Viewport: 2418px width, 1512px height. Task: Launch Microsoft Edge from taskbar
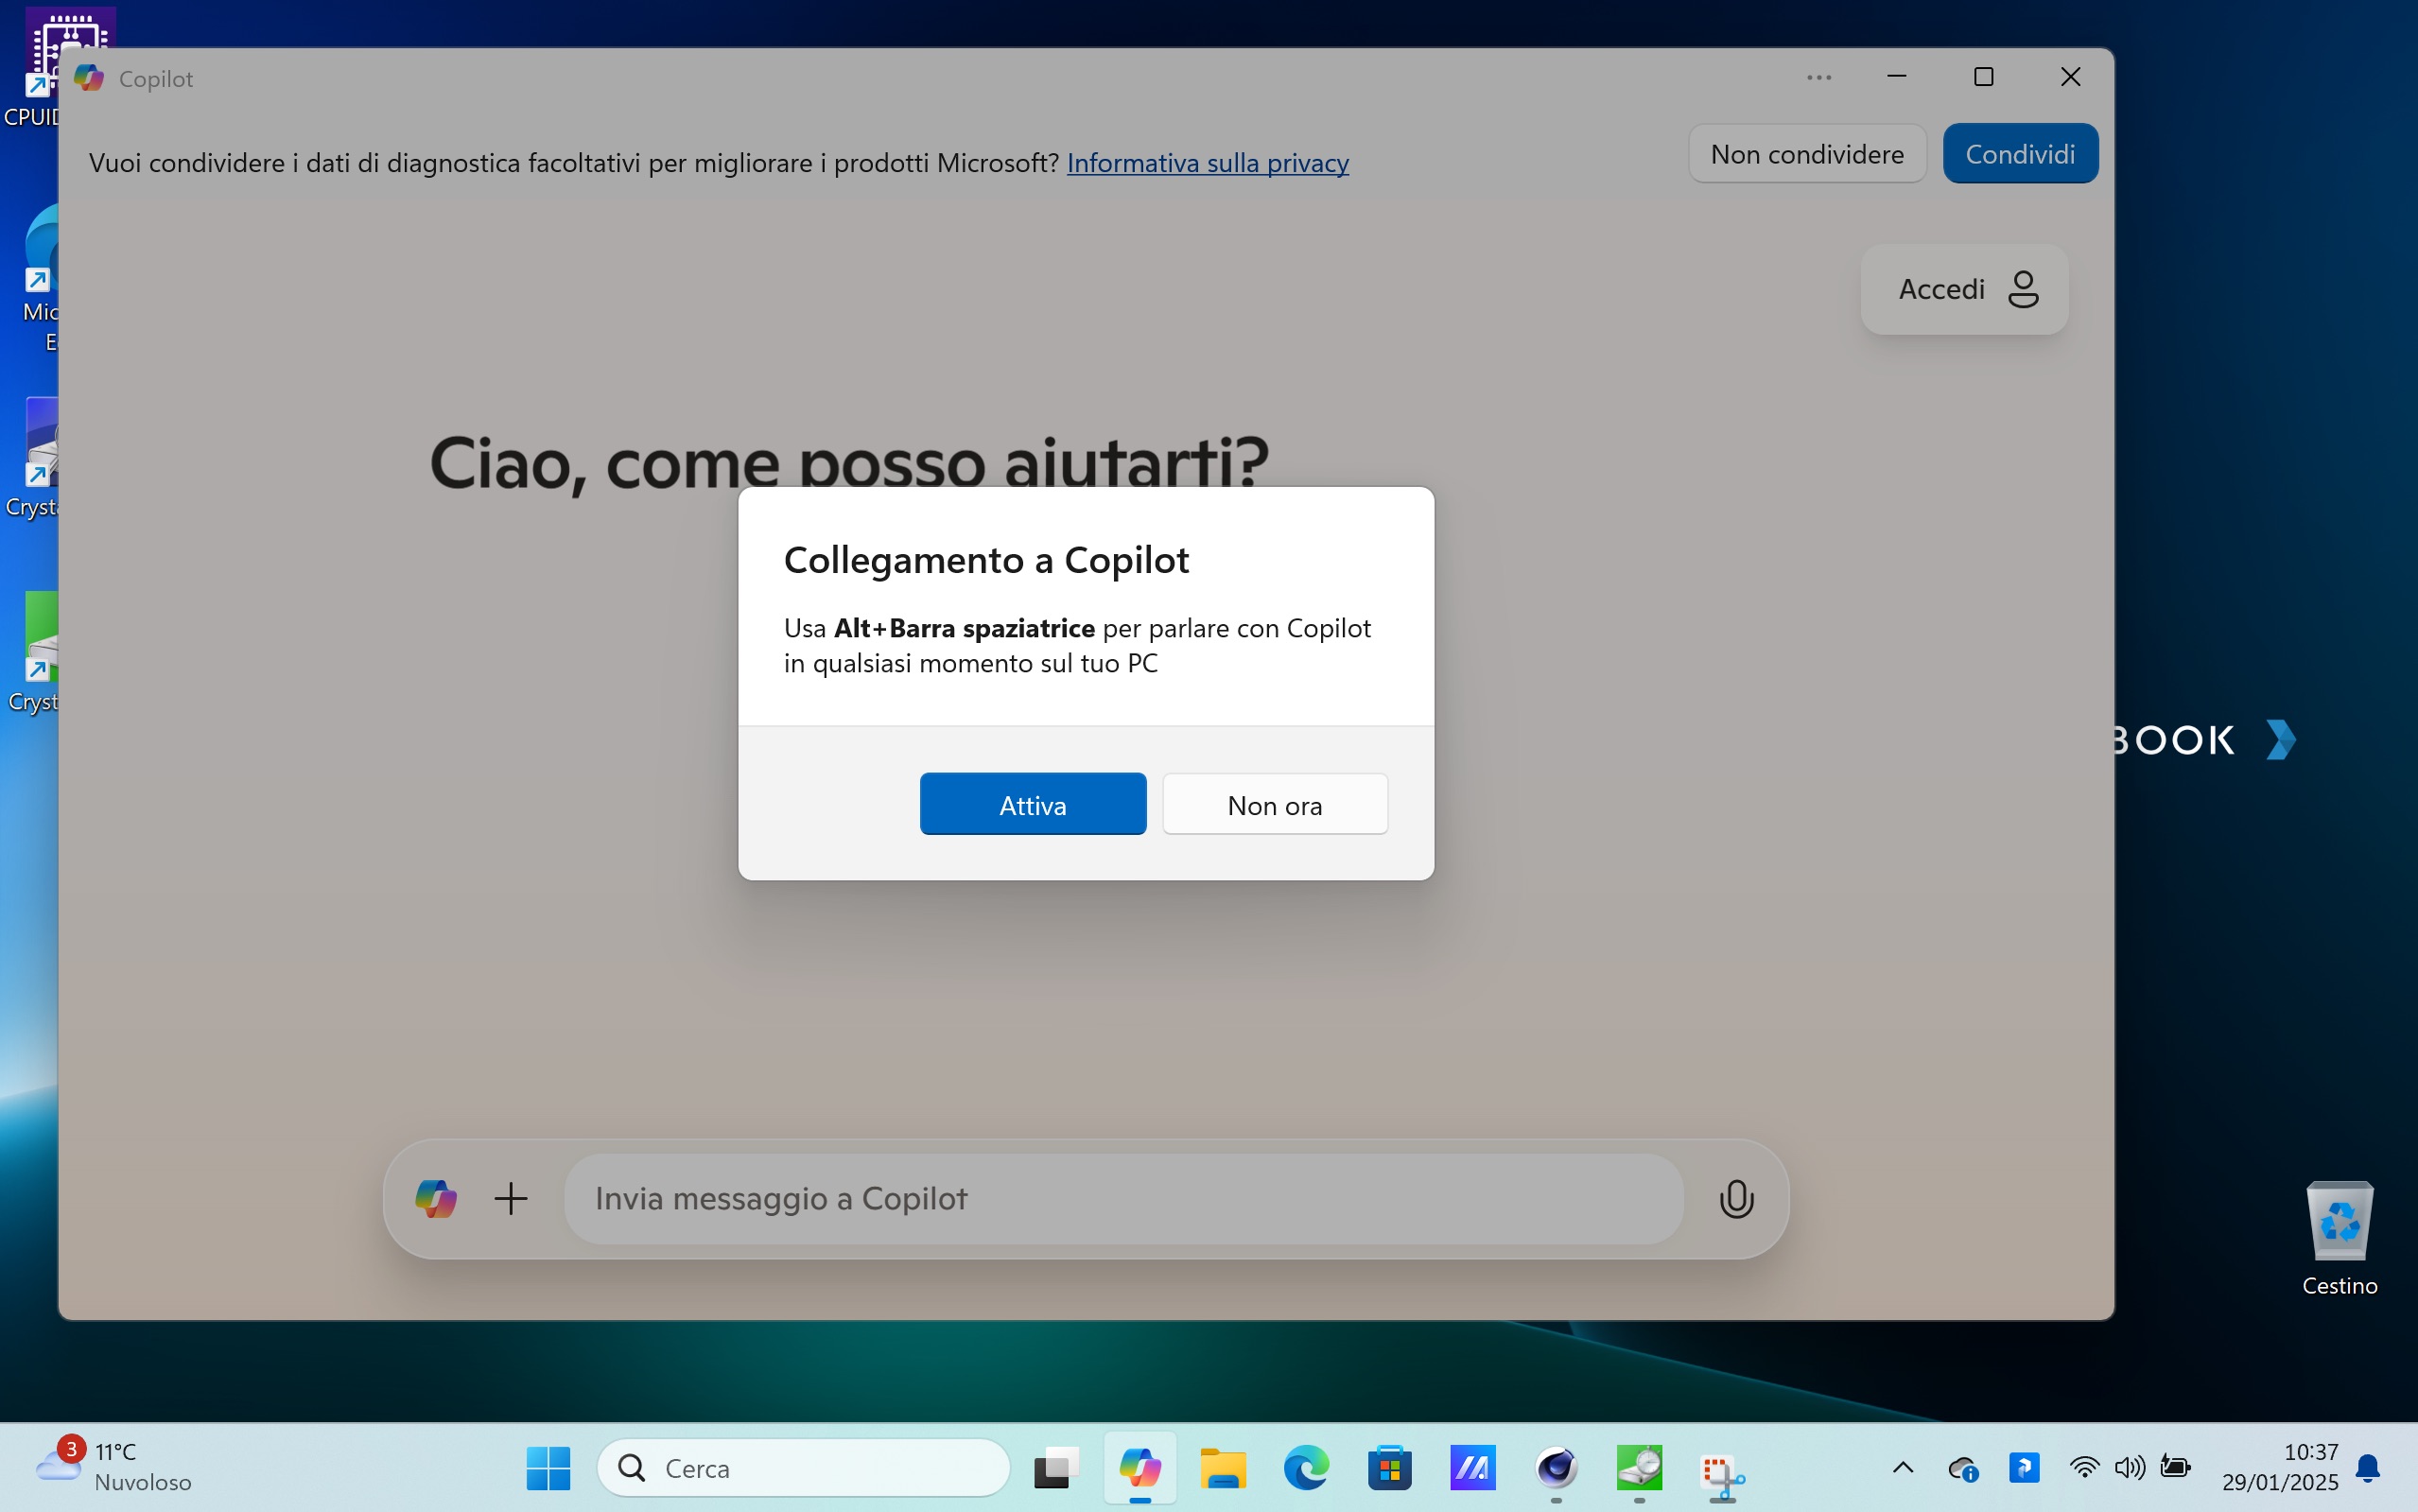[x=1306, y=1468]
